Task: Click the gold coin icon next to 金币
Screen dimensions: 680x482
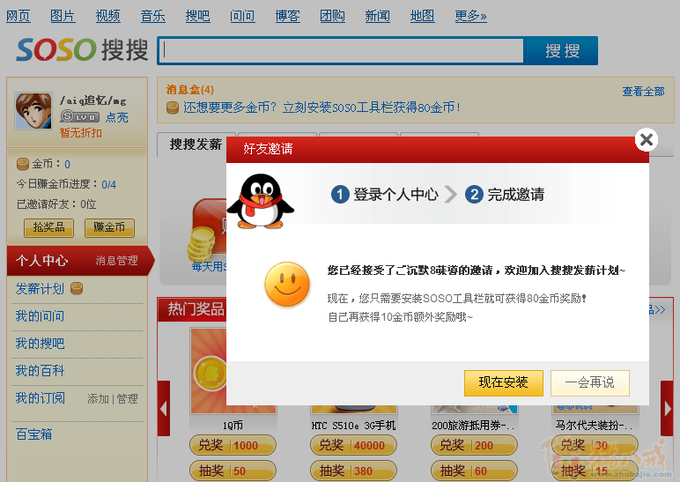Action: tap(23, 164)
